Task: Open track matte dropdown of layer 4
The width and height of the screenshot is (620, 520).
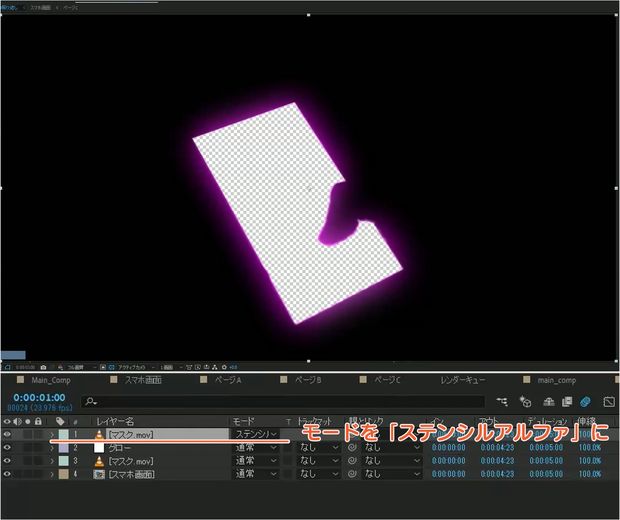Action: 318,474
